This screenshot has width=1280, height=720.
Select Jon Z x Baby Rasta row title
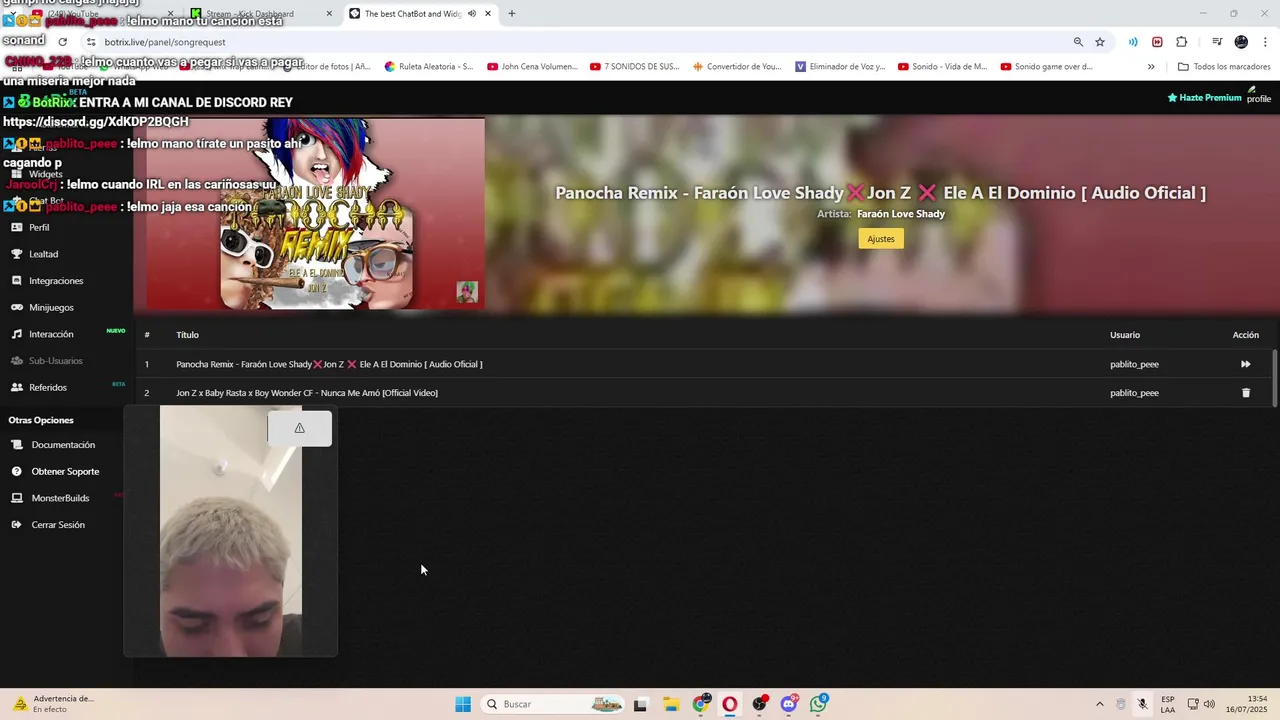point(307,393)
